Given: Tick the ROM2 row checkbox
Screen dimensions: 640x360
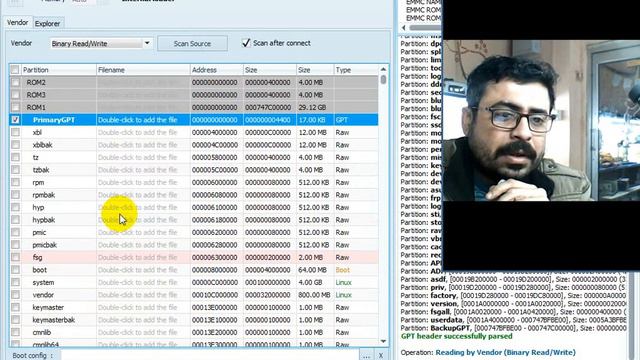Looking at the screenshot, I should [x=15, y=82].
